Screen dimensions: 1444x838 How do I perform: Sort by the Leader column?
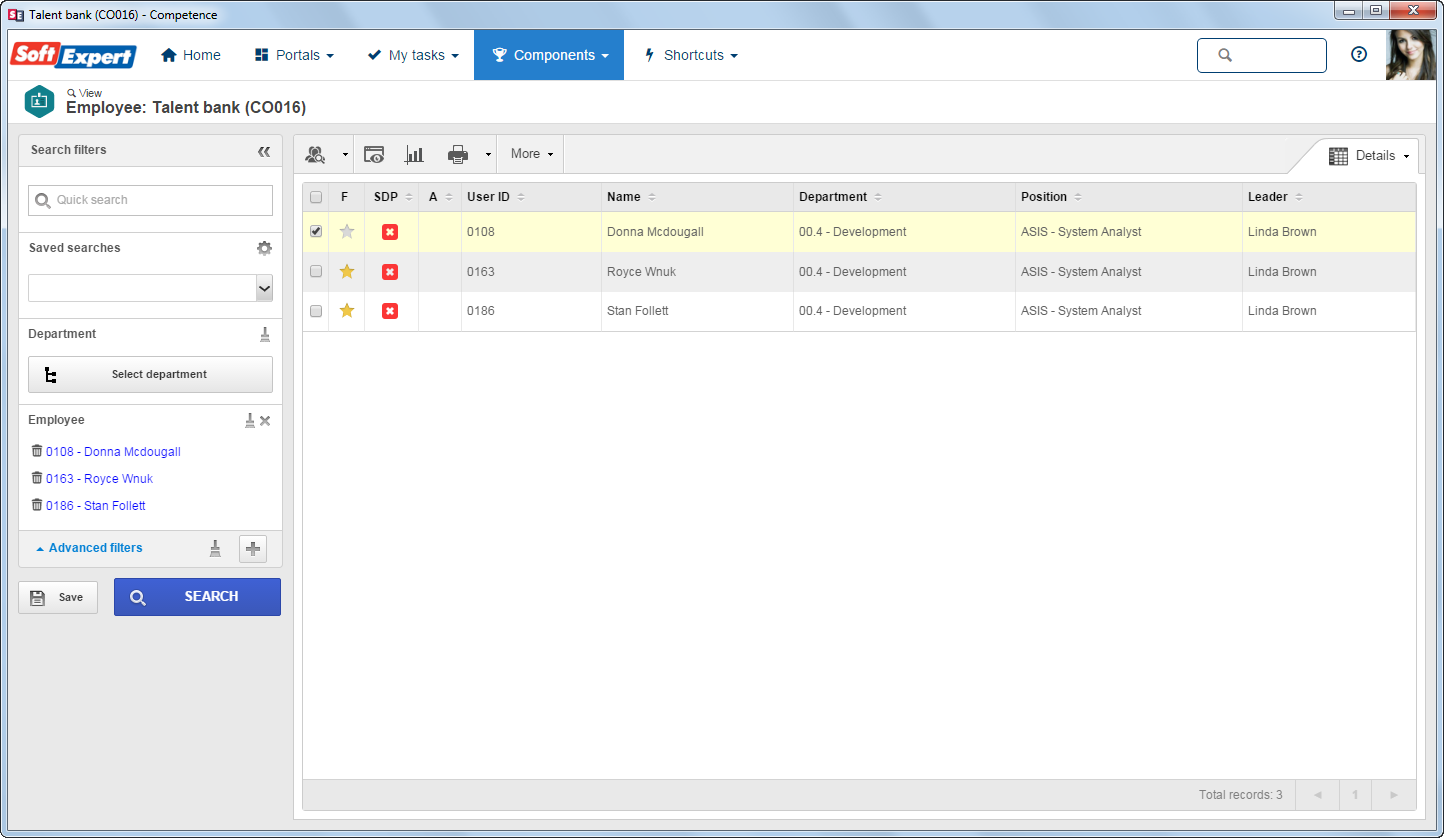[1275, 197]
